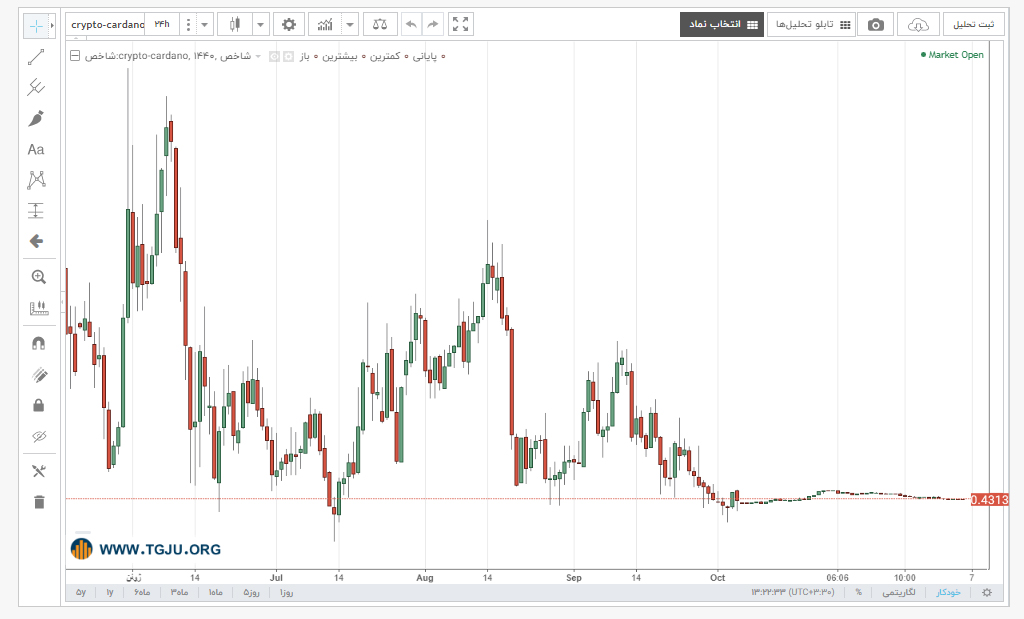Undo the last chart action
This screenshot has width=1024, height=619.
[411, 25]
